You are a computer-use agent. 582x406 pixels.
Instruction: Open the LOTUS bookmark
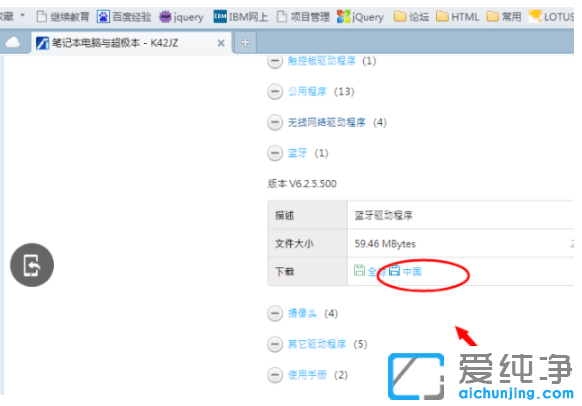point(551,17)
